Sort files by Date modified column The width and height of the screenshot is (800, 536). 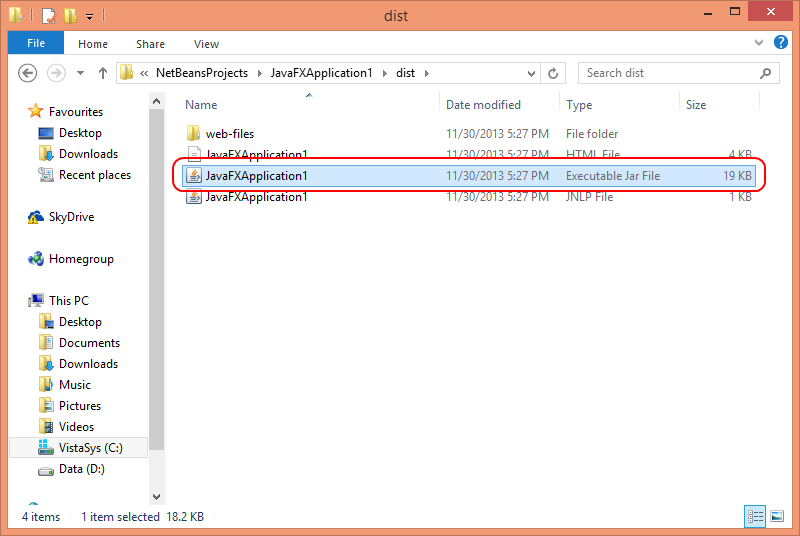click(483, 105)
